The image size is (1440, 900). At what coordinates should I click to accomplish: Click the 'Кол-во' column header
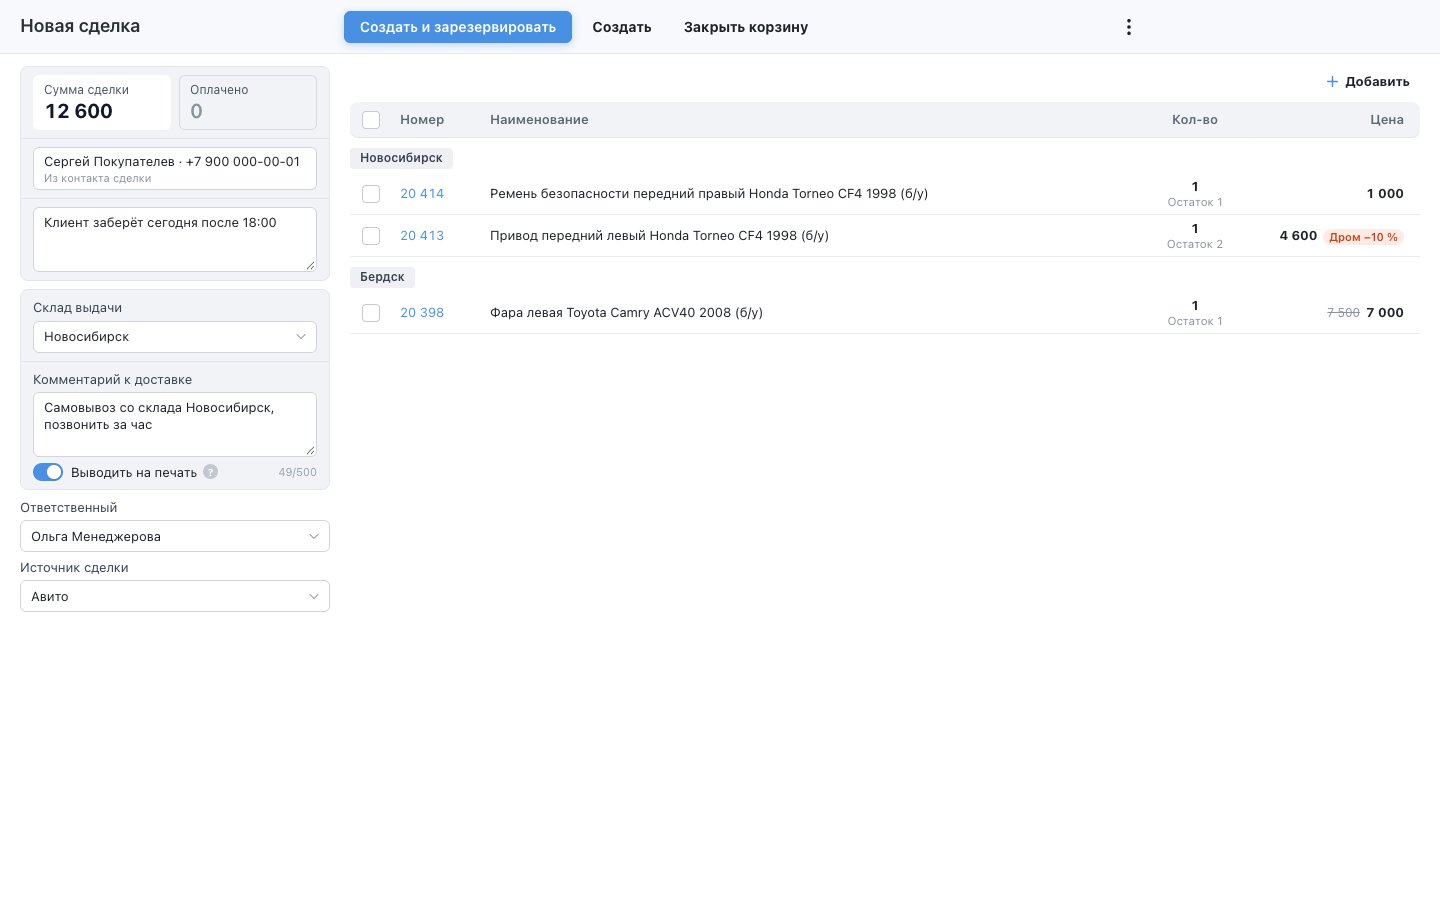click(1195, 120)
